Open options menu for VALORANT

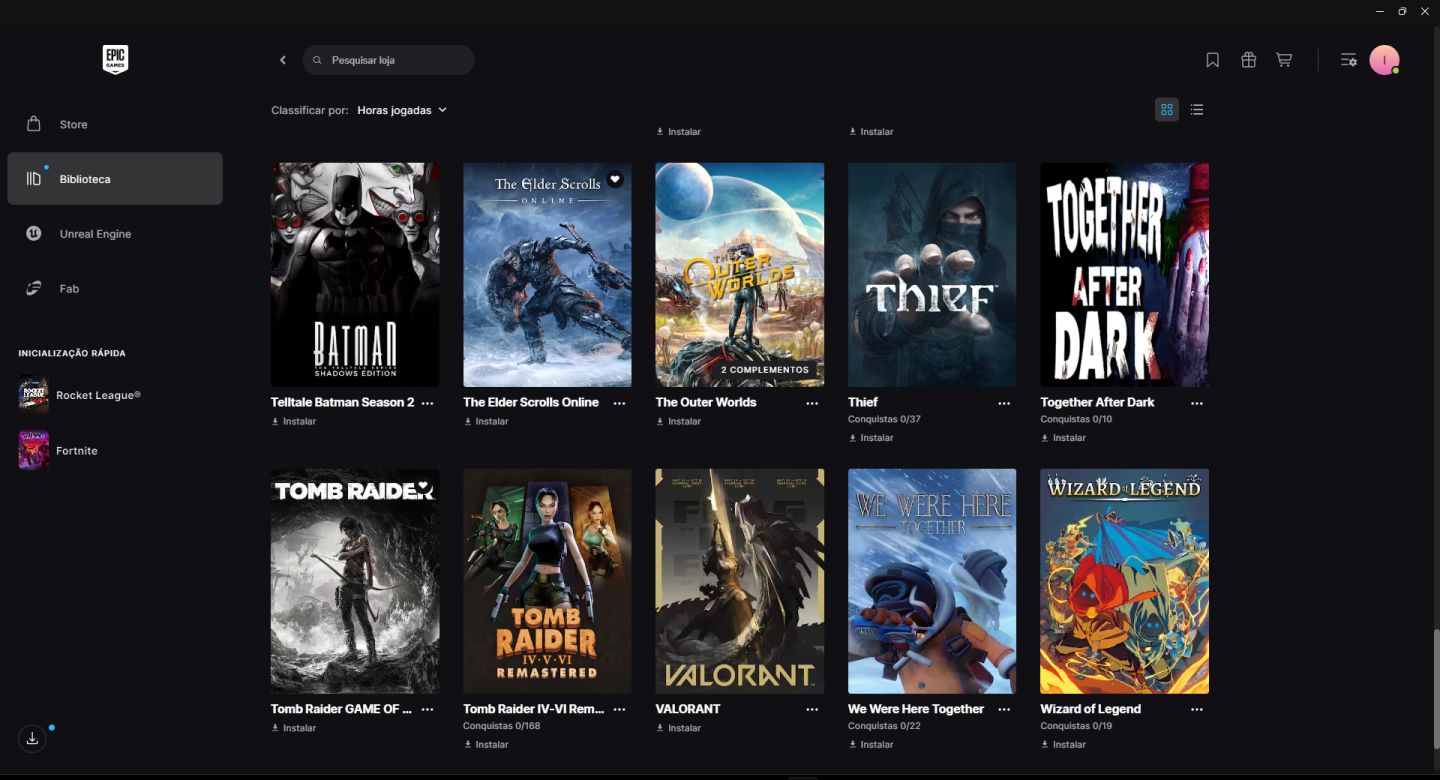[x=812, y=709]
